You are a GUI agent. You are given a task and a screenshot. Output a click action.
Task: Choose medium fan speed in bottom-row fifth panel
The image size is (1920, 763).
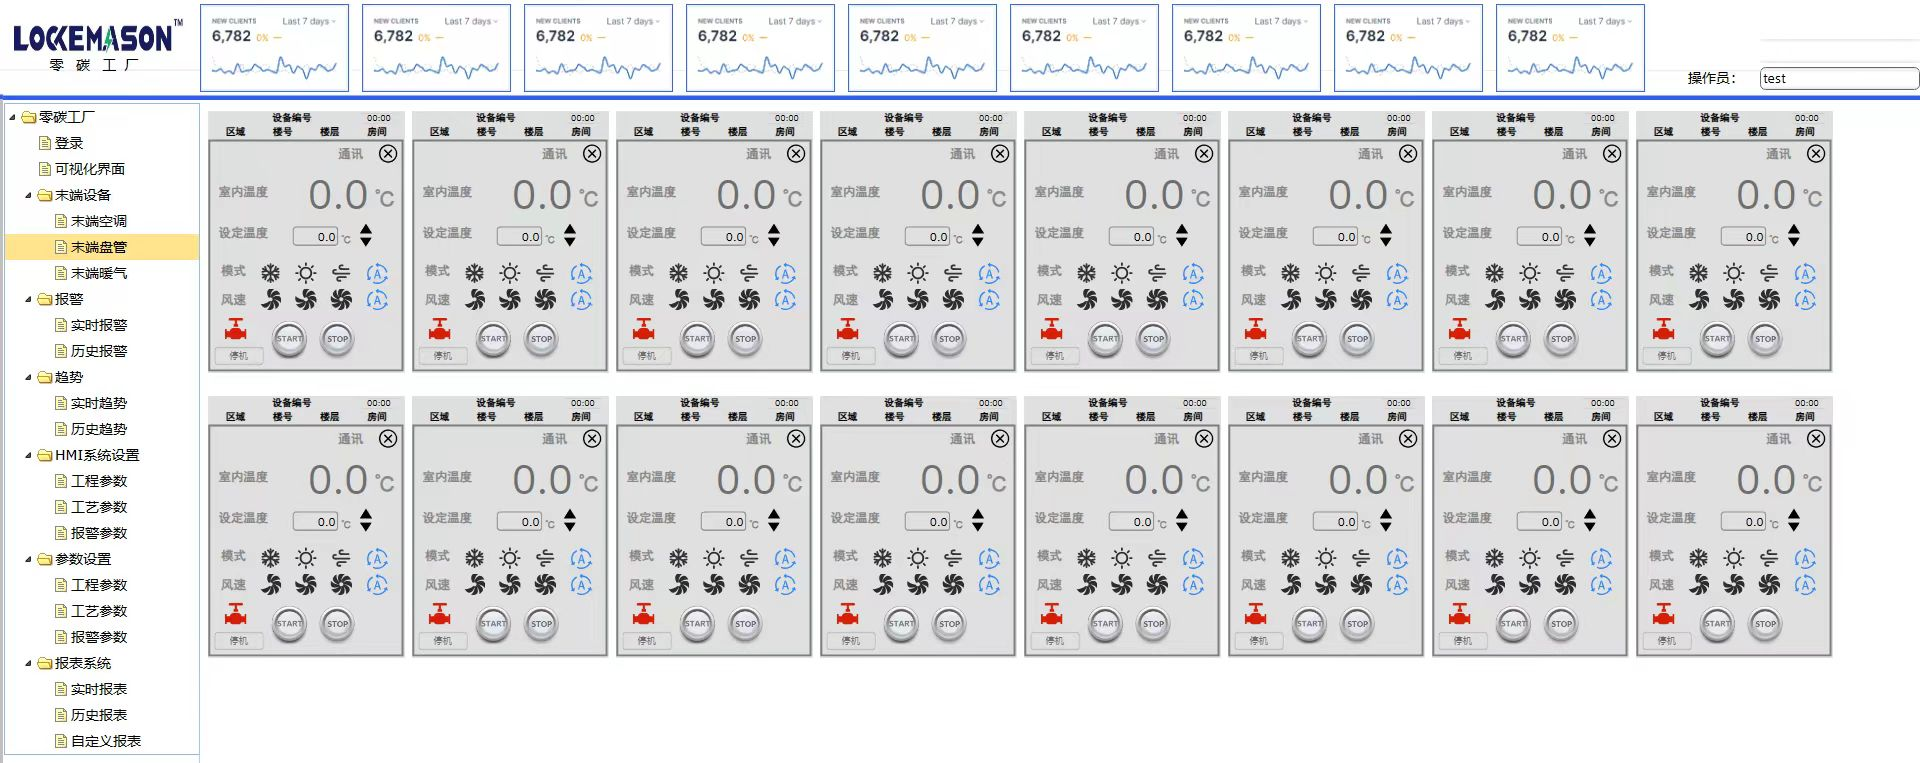coord(1122,584)
